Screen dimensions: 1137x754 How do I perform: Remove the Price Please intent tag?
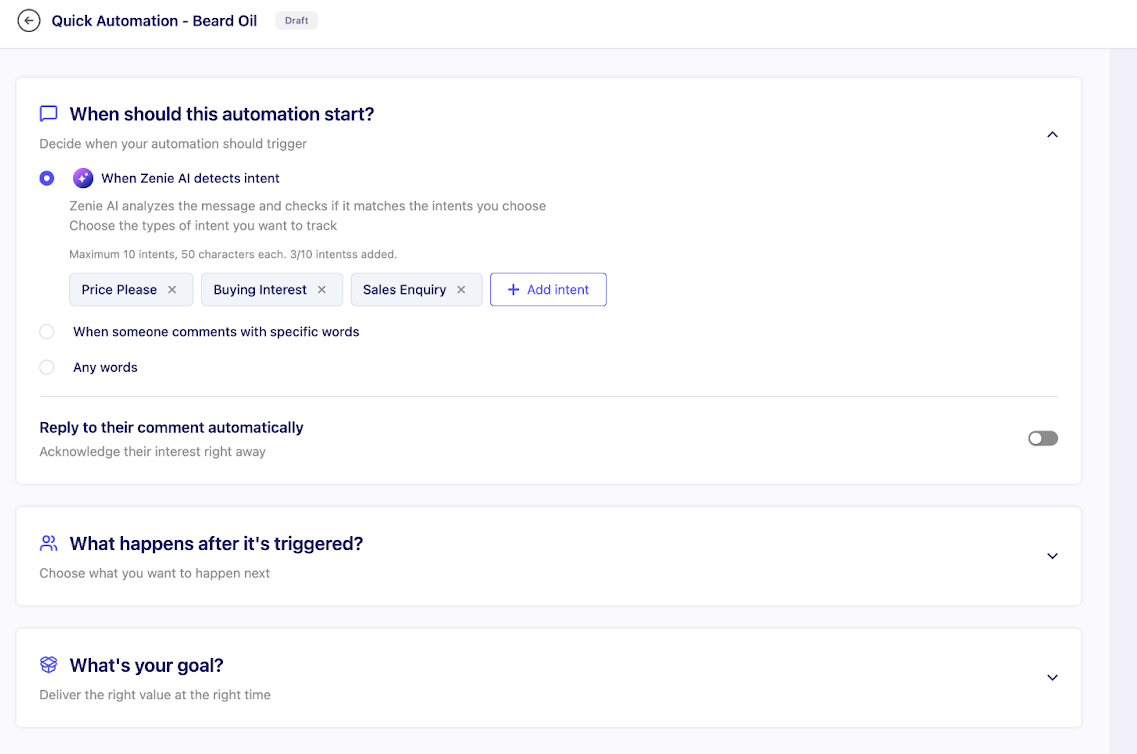[172, 290]
